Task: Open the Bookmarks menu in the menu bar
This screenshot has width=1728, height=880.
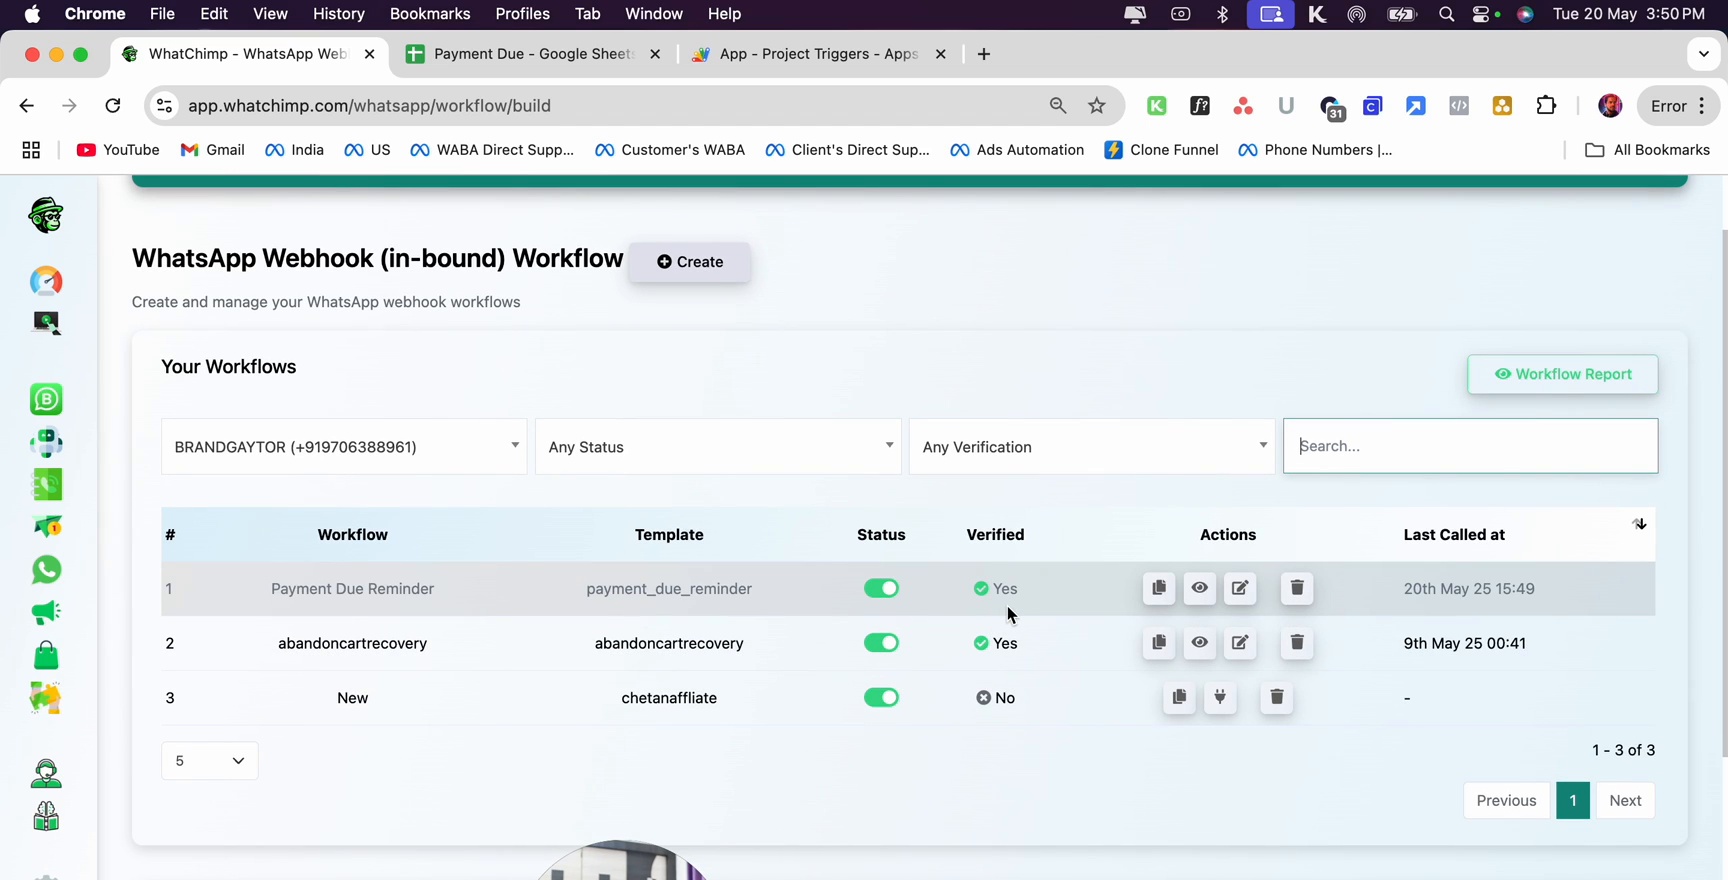Action: click(430, 14)
